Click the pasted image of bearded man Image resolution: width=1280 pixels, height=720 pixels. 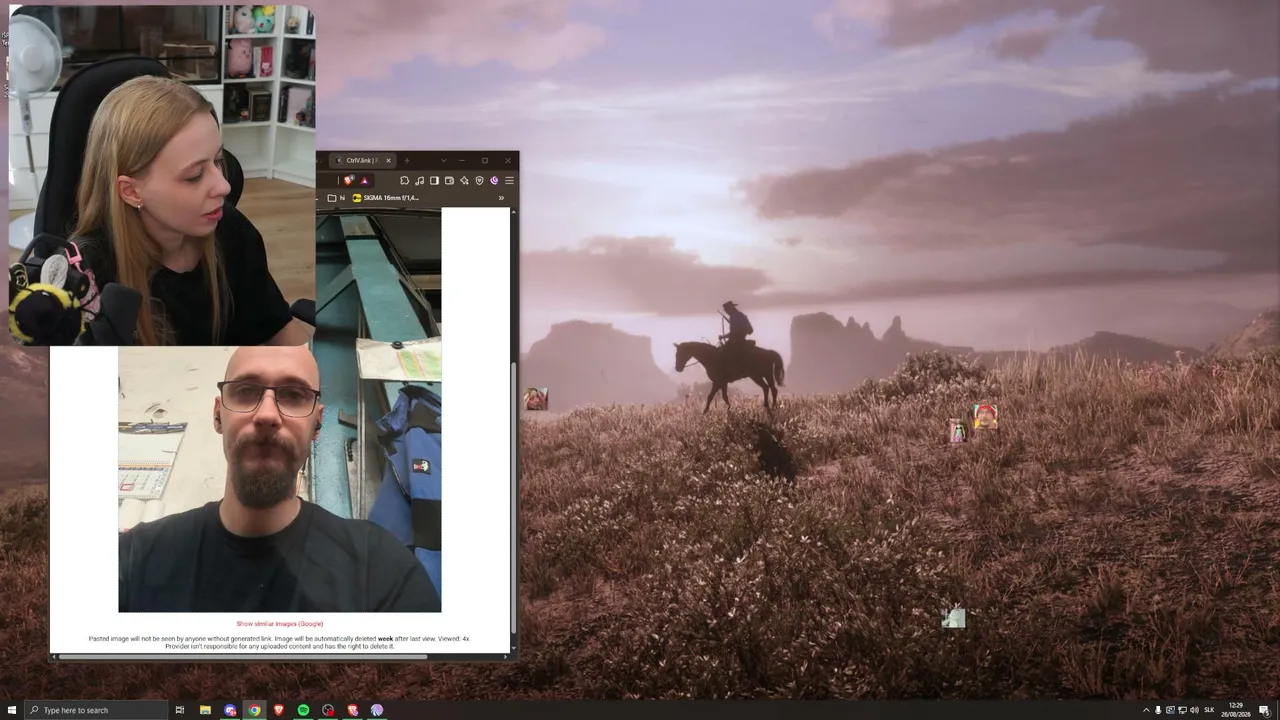click(x=280, y=479)
